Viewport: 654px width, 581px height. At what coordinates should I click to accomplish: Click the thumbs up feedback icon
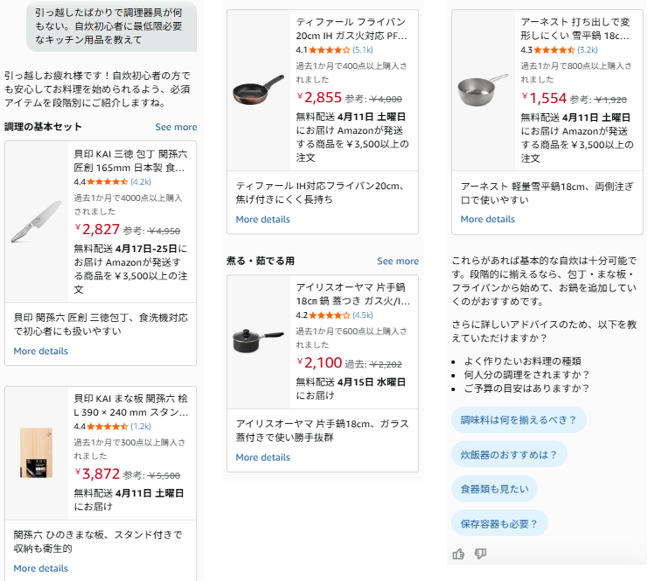pyautogui.click(x=458, y=553)
